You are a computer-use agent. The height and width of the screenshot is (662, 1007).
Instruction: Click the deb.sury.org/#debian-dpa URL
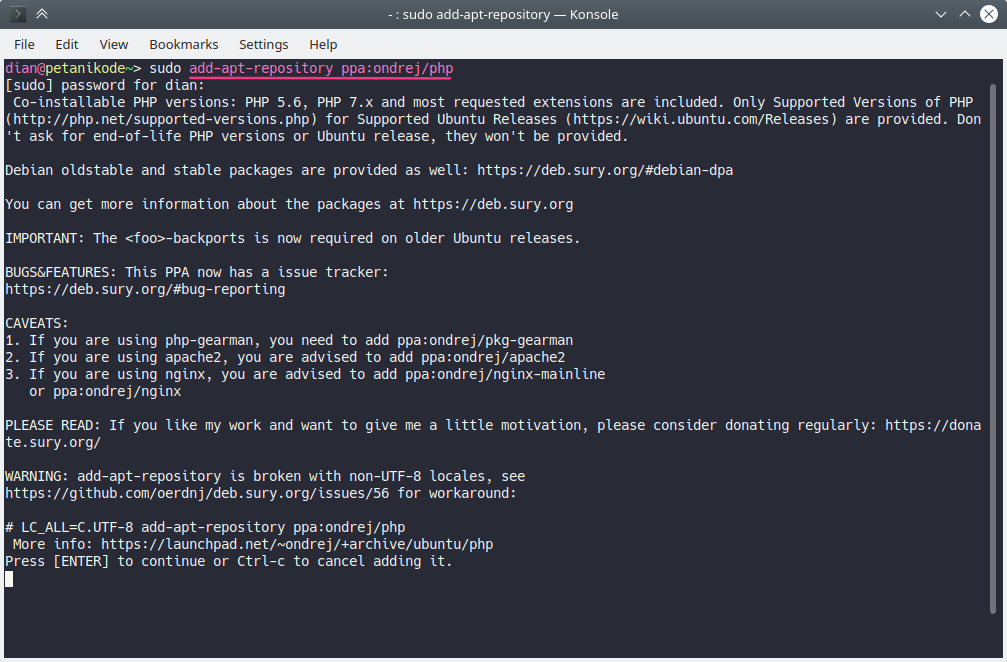tap(604, 170)
